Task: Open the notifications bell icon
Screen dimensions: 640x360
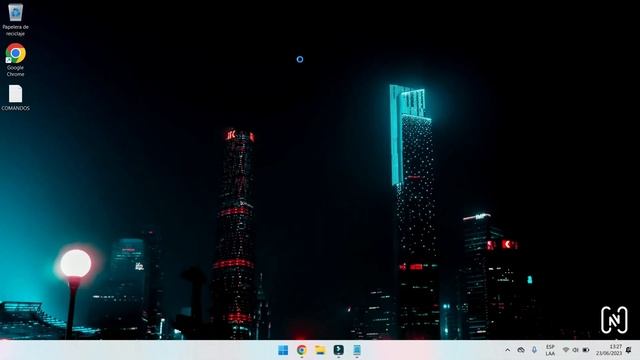Action: click(629, 350)
